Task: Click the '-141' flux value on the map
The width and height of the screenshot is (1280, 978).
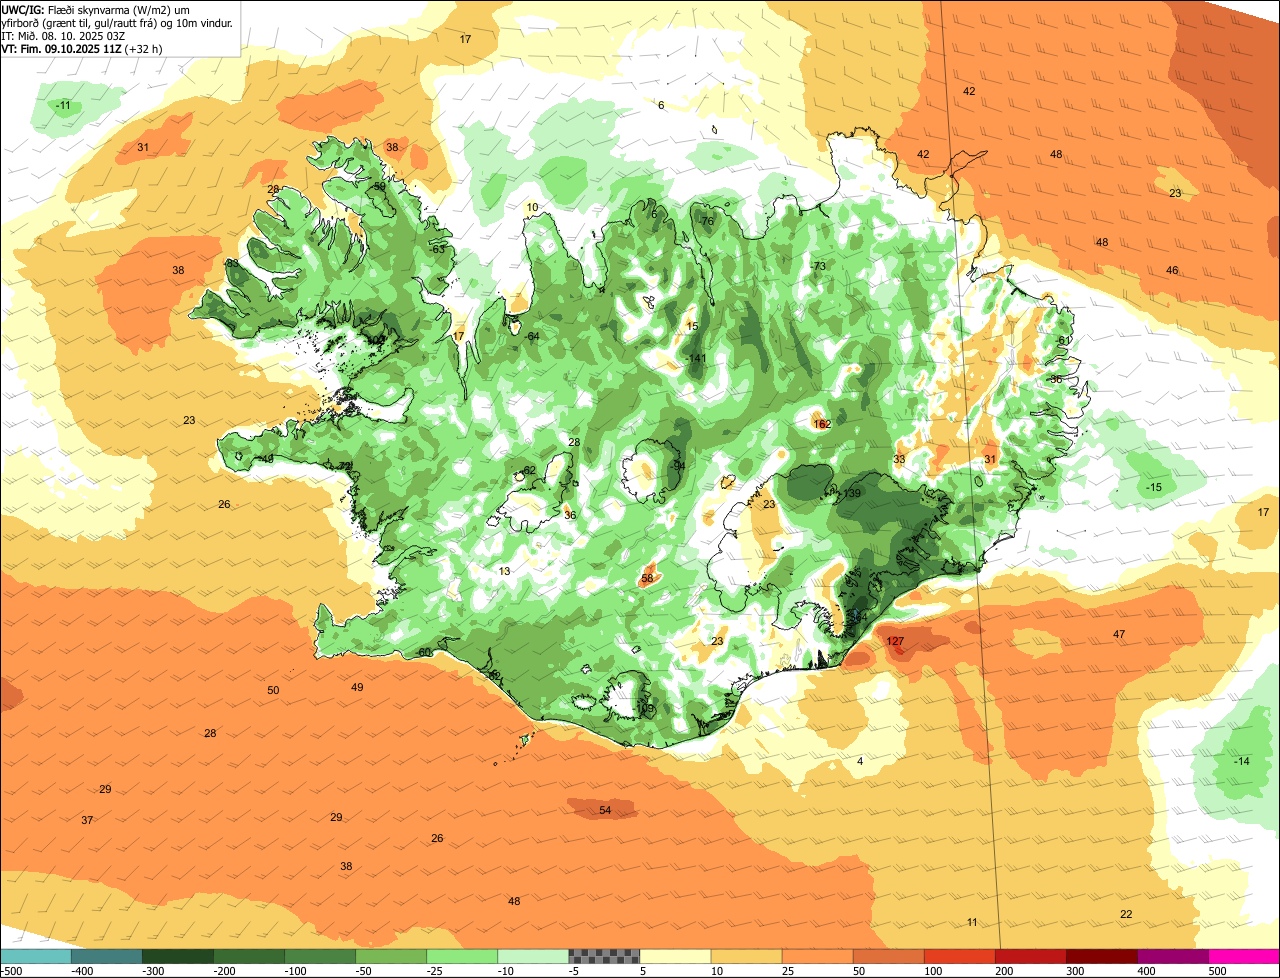Action: click(697, 359)
